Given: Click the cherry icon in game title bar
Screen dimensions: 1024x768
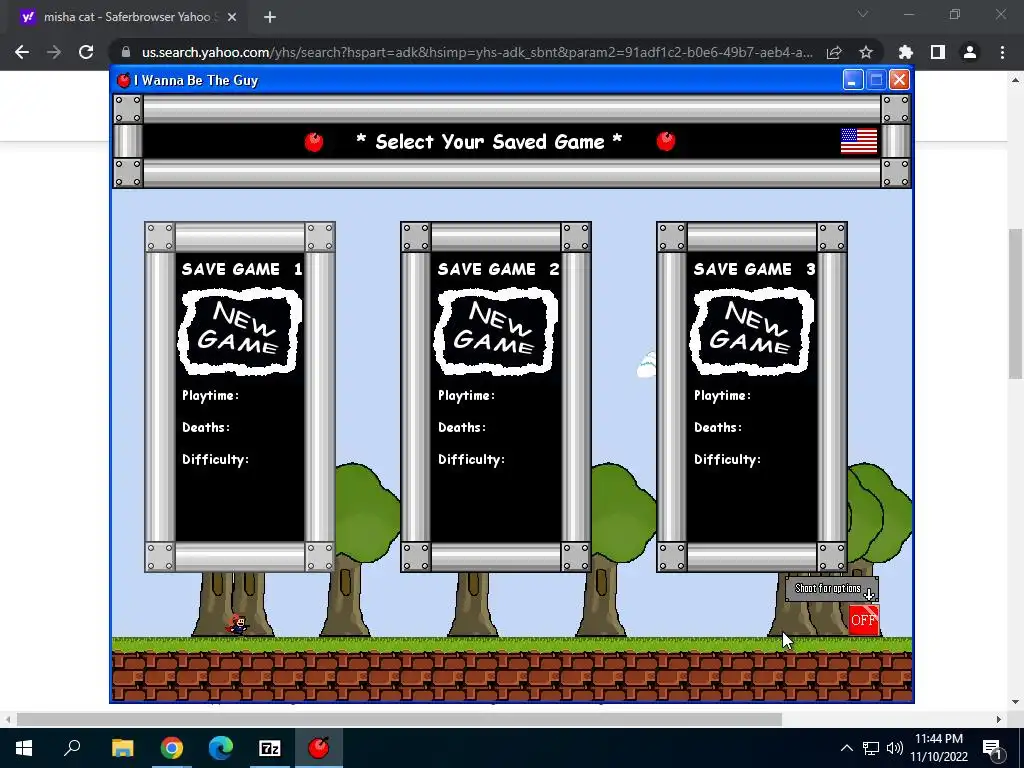Looking at the screenshot, I should point(123,80).
